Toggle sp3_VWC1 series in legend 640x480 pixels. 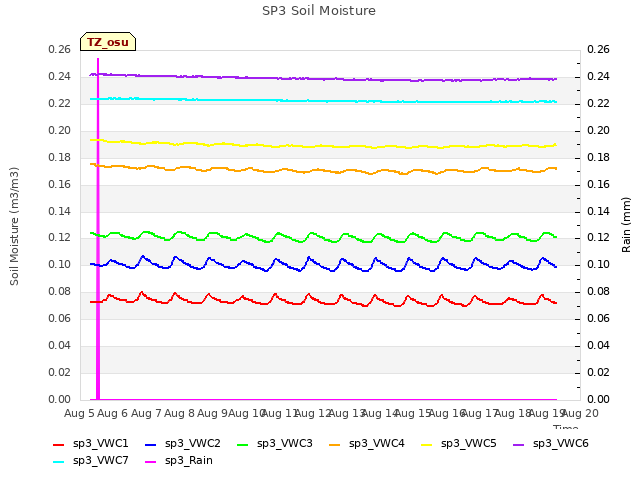click(x=91, y=444)
